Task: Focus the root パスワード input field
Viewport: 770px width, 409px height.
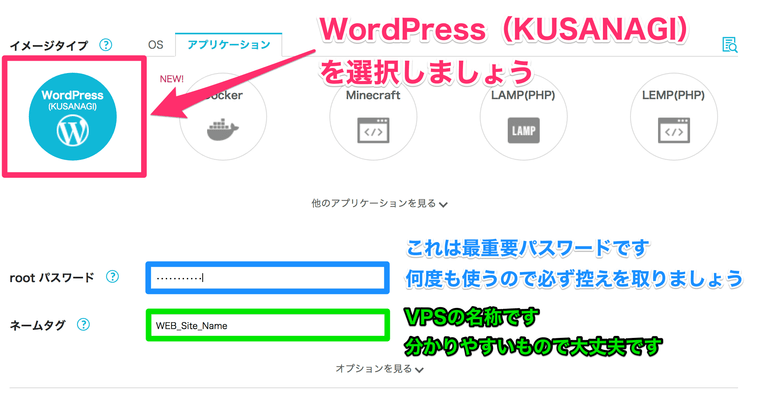Action: click(x=268, y=278)
